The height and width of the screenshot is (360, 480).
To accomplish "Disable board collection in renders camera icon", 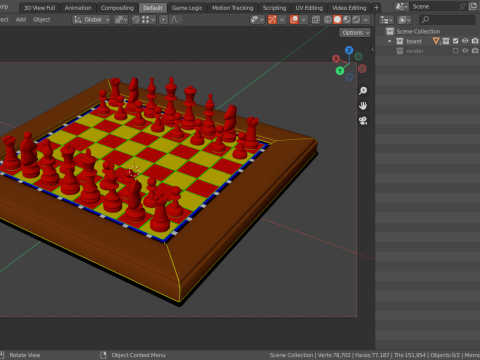I will [x=475, y=41].
